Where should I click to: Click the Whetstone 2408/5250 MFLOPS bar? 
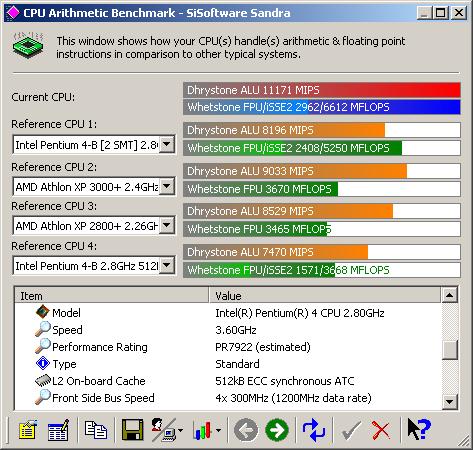(322, 148)
